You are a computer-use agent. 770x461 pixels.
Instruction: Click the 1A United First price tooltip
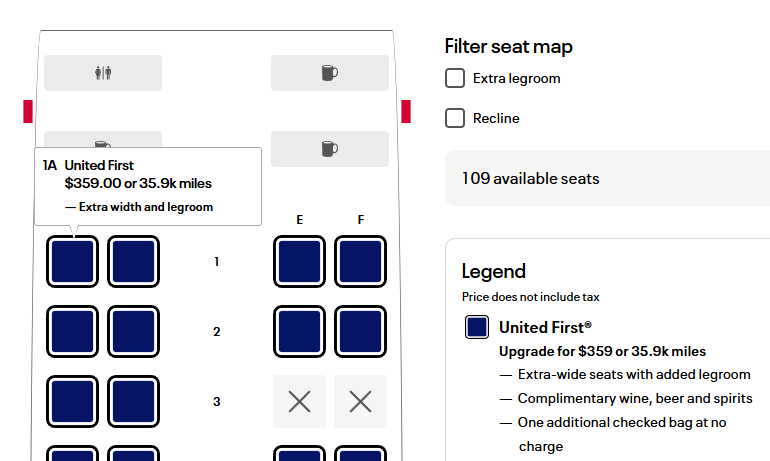point(148,186)
